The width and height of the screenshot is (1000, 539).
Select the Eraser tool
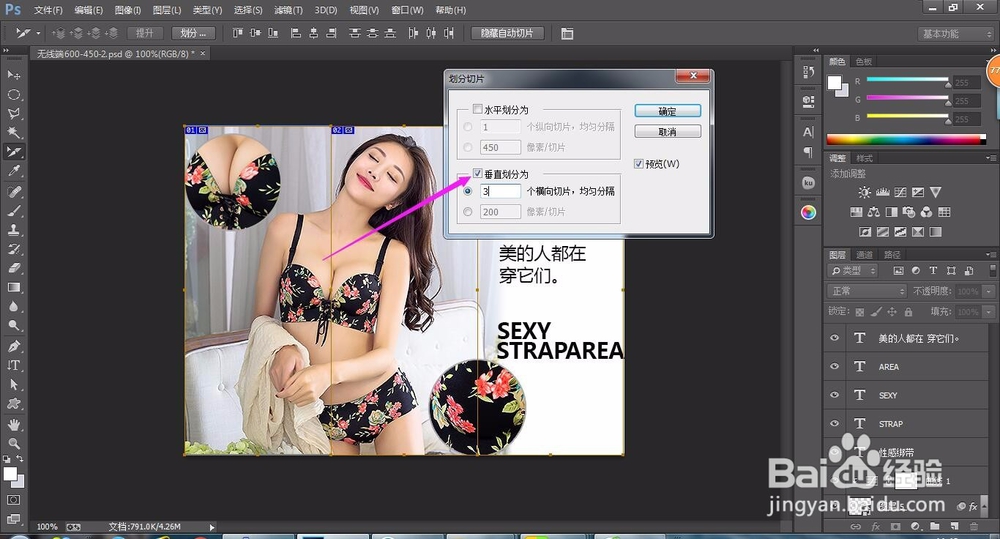(13, 268)
